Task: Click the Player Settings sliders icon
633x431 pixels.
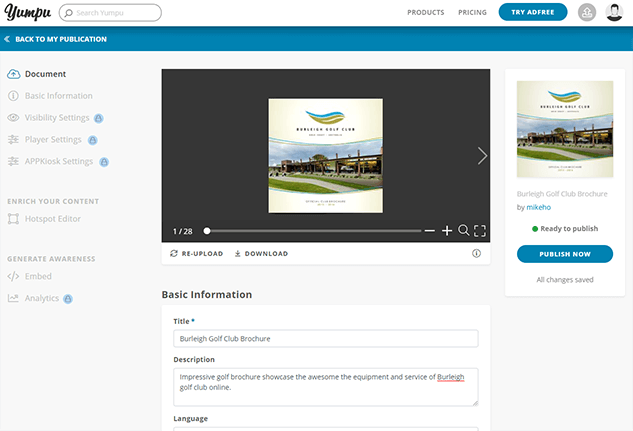Action: (x=13, y=139)
